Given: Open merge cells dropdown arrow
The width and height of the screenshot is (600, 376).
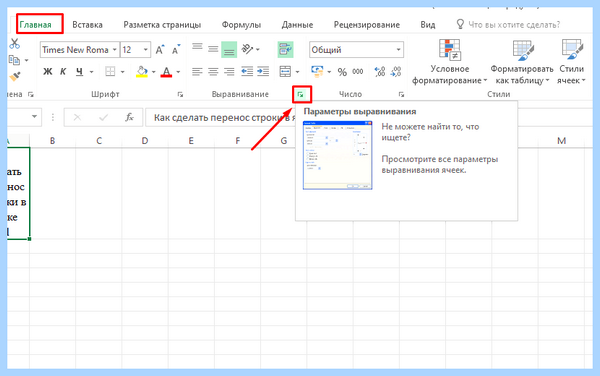Looking at the screenshot, I should (297, 72).
